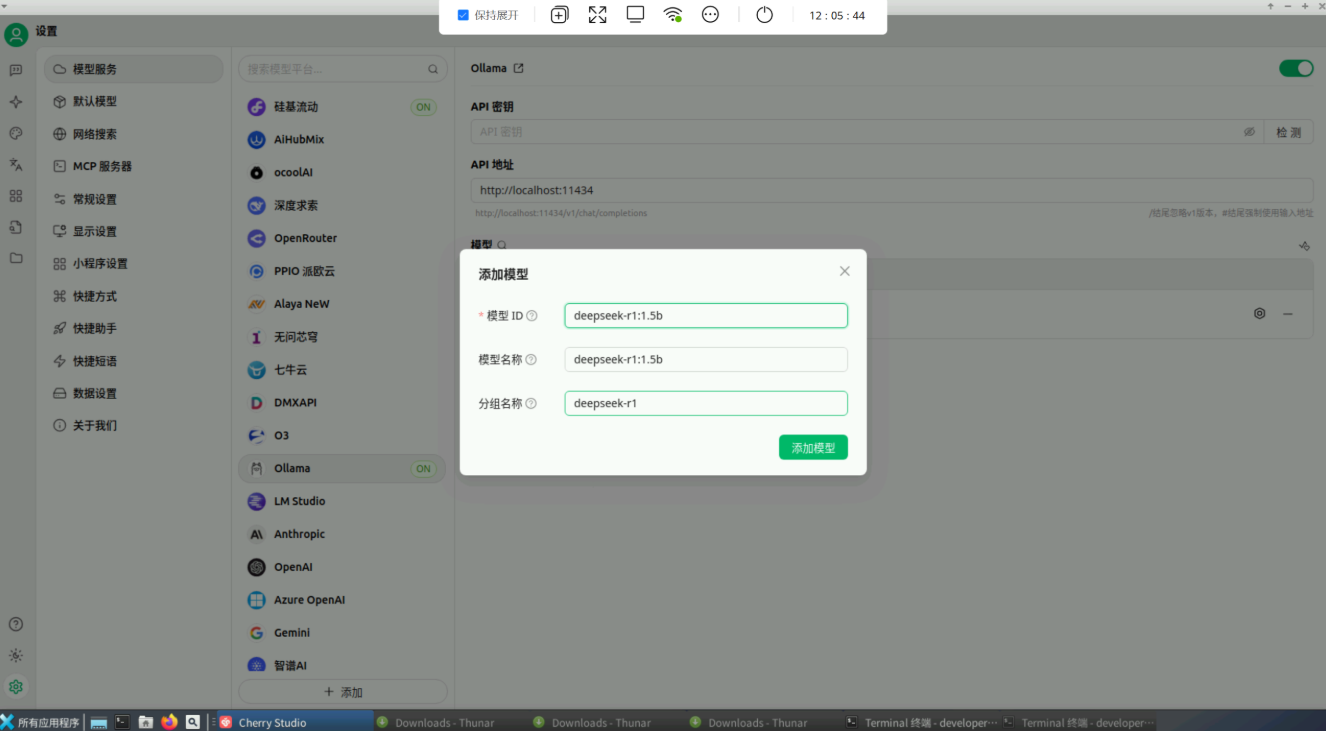Click the API 地址 input field
The width and height of the screenshot is (1326, 731).
pyautogui.click(x=892, y=190)
